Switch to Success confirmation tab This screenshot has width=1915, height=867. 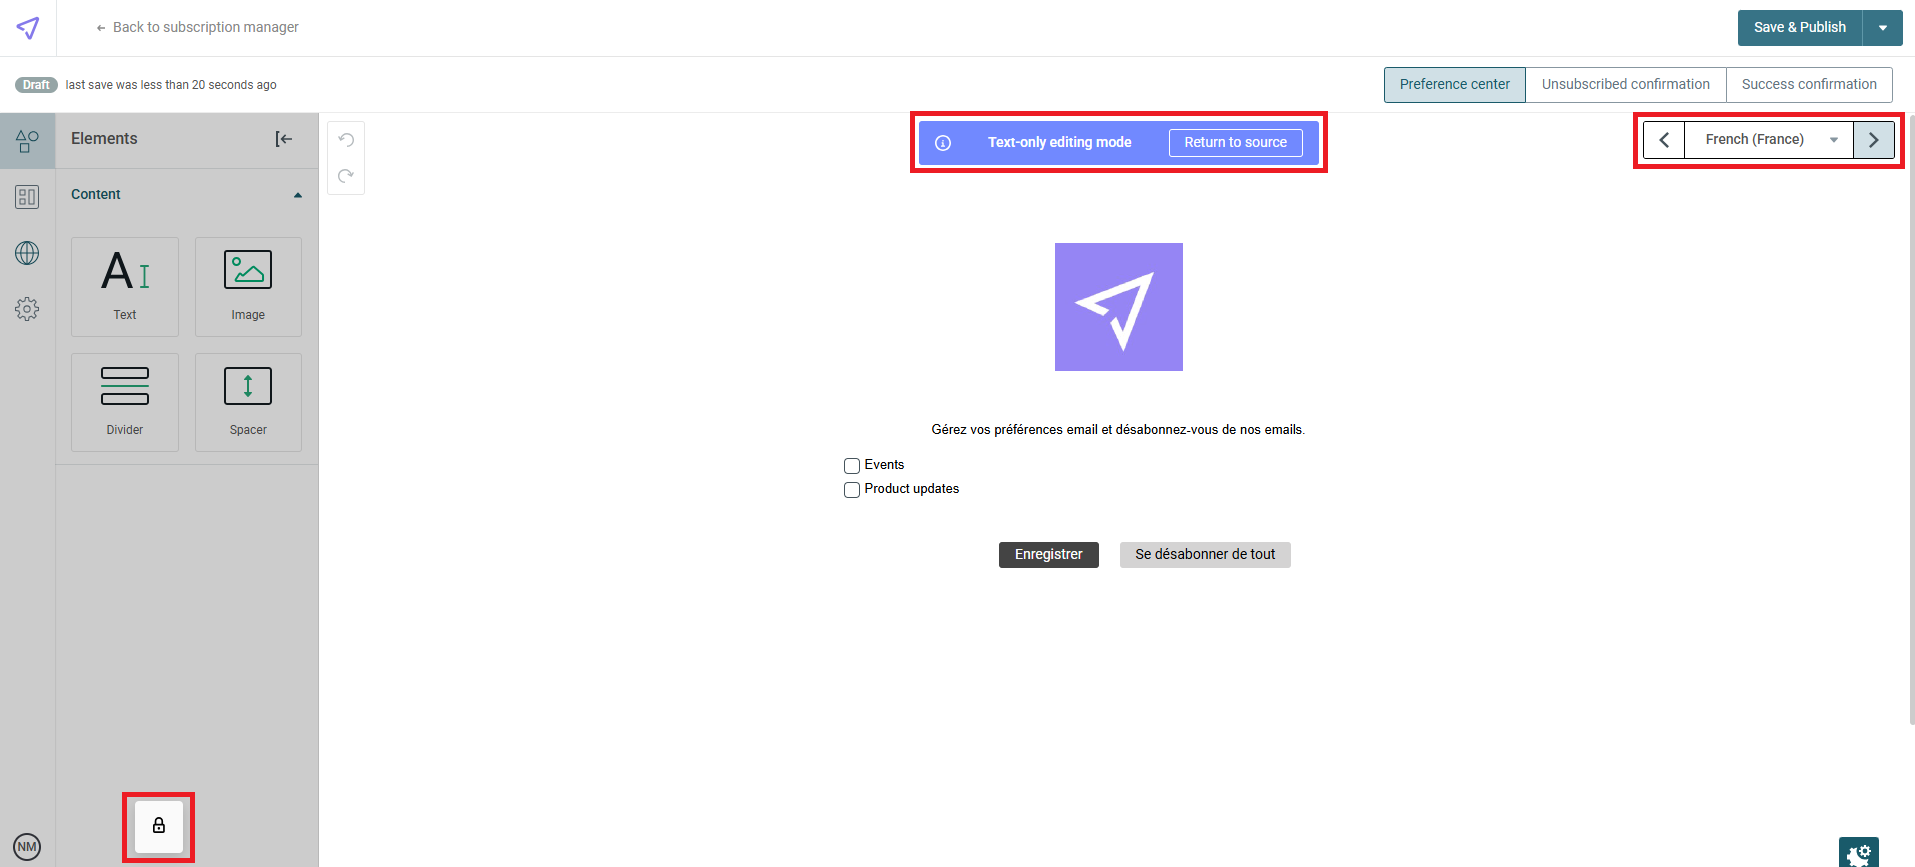click(1809, 85)
